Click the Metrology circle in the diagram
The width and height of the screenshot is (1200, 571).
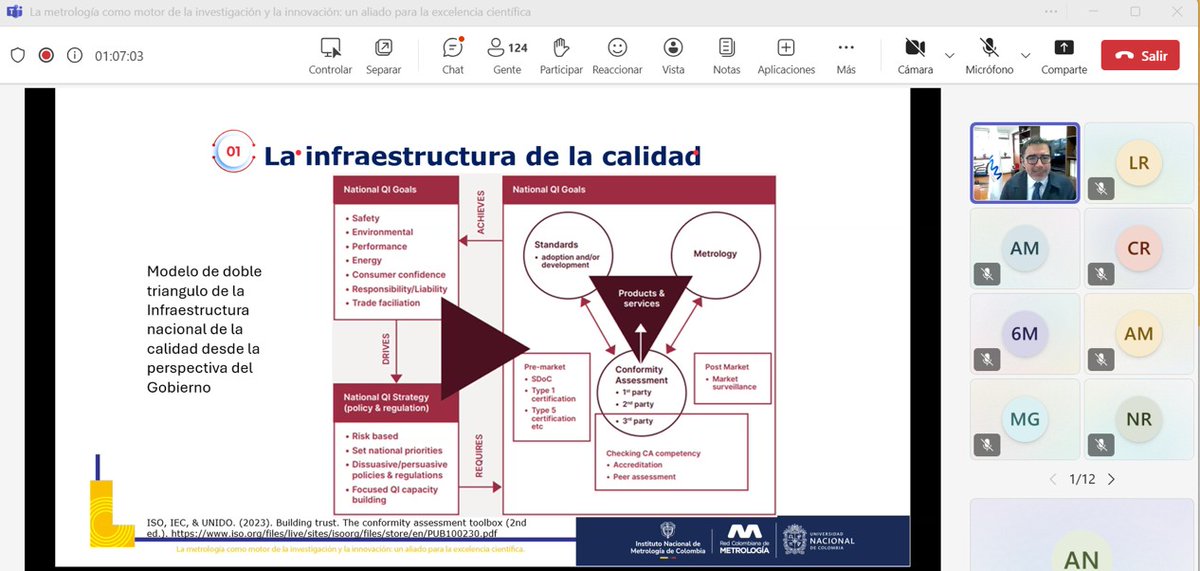[x=714, y=254]
